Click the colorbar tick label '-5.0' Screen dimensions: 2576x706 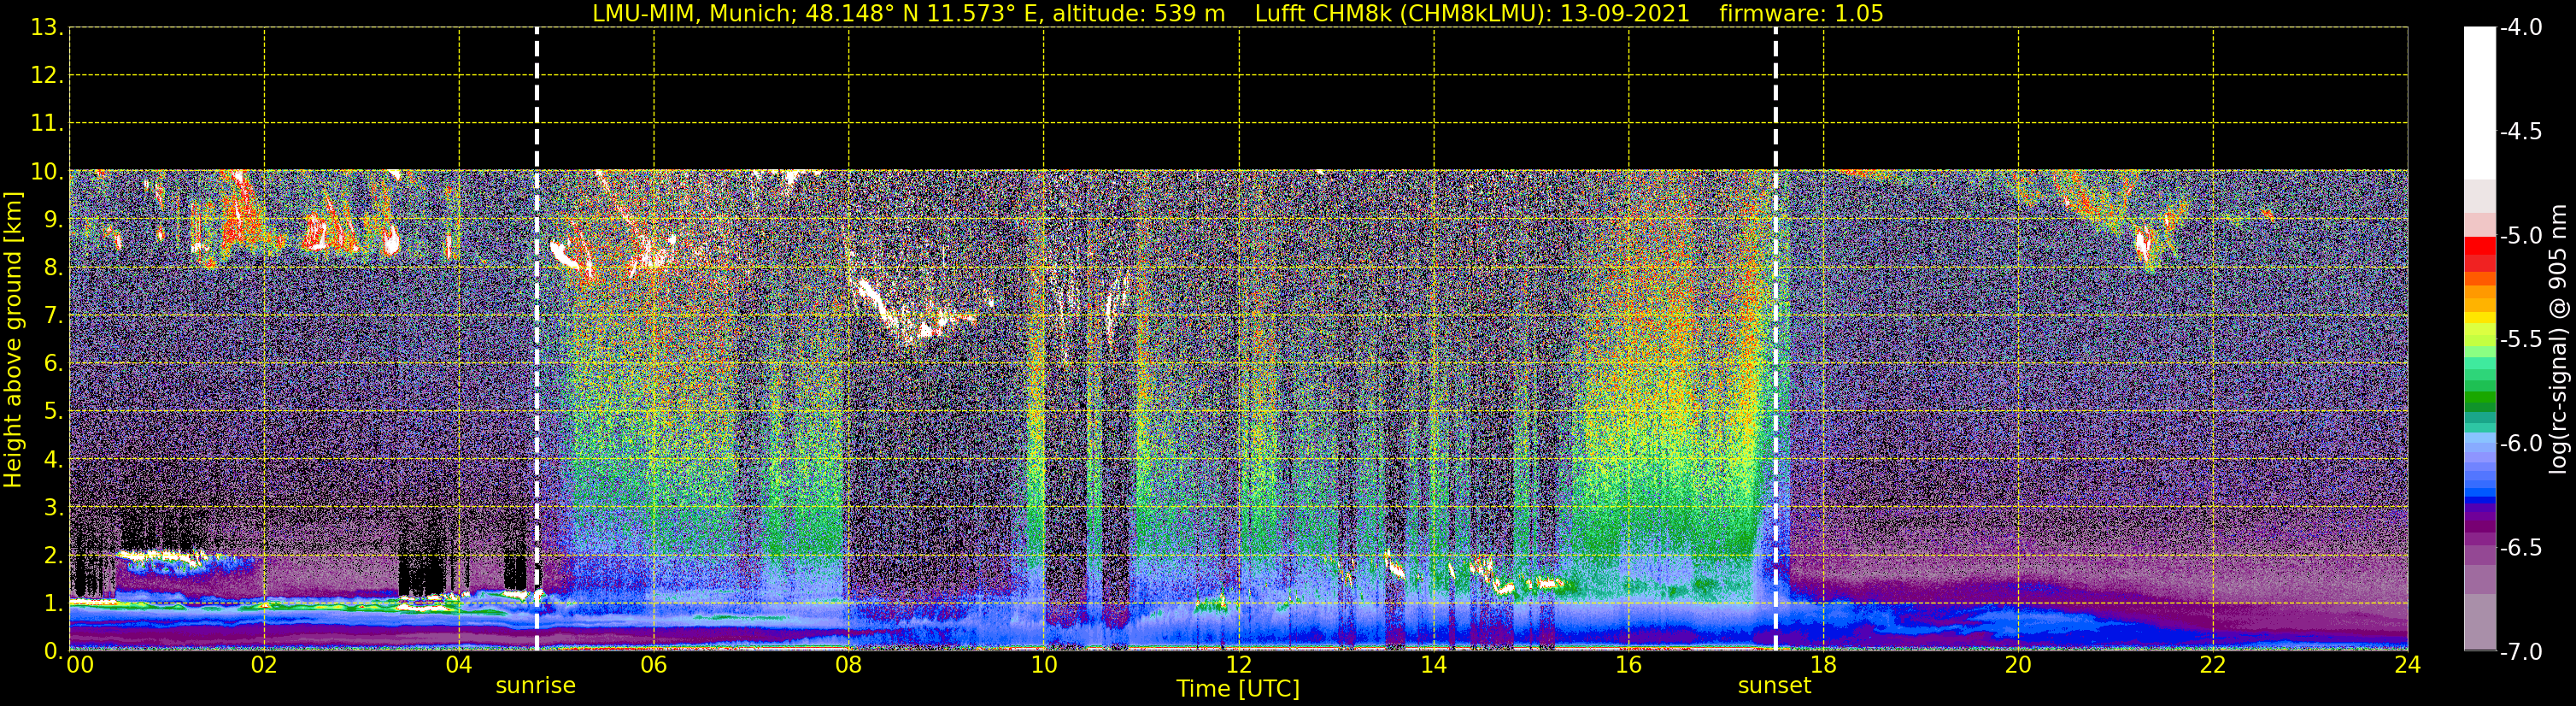click(x=2520, y=235)
